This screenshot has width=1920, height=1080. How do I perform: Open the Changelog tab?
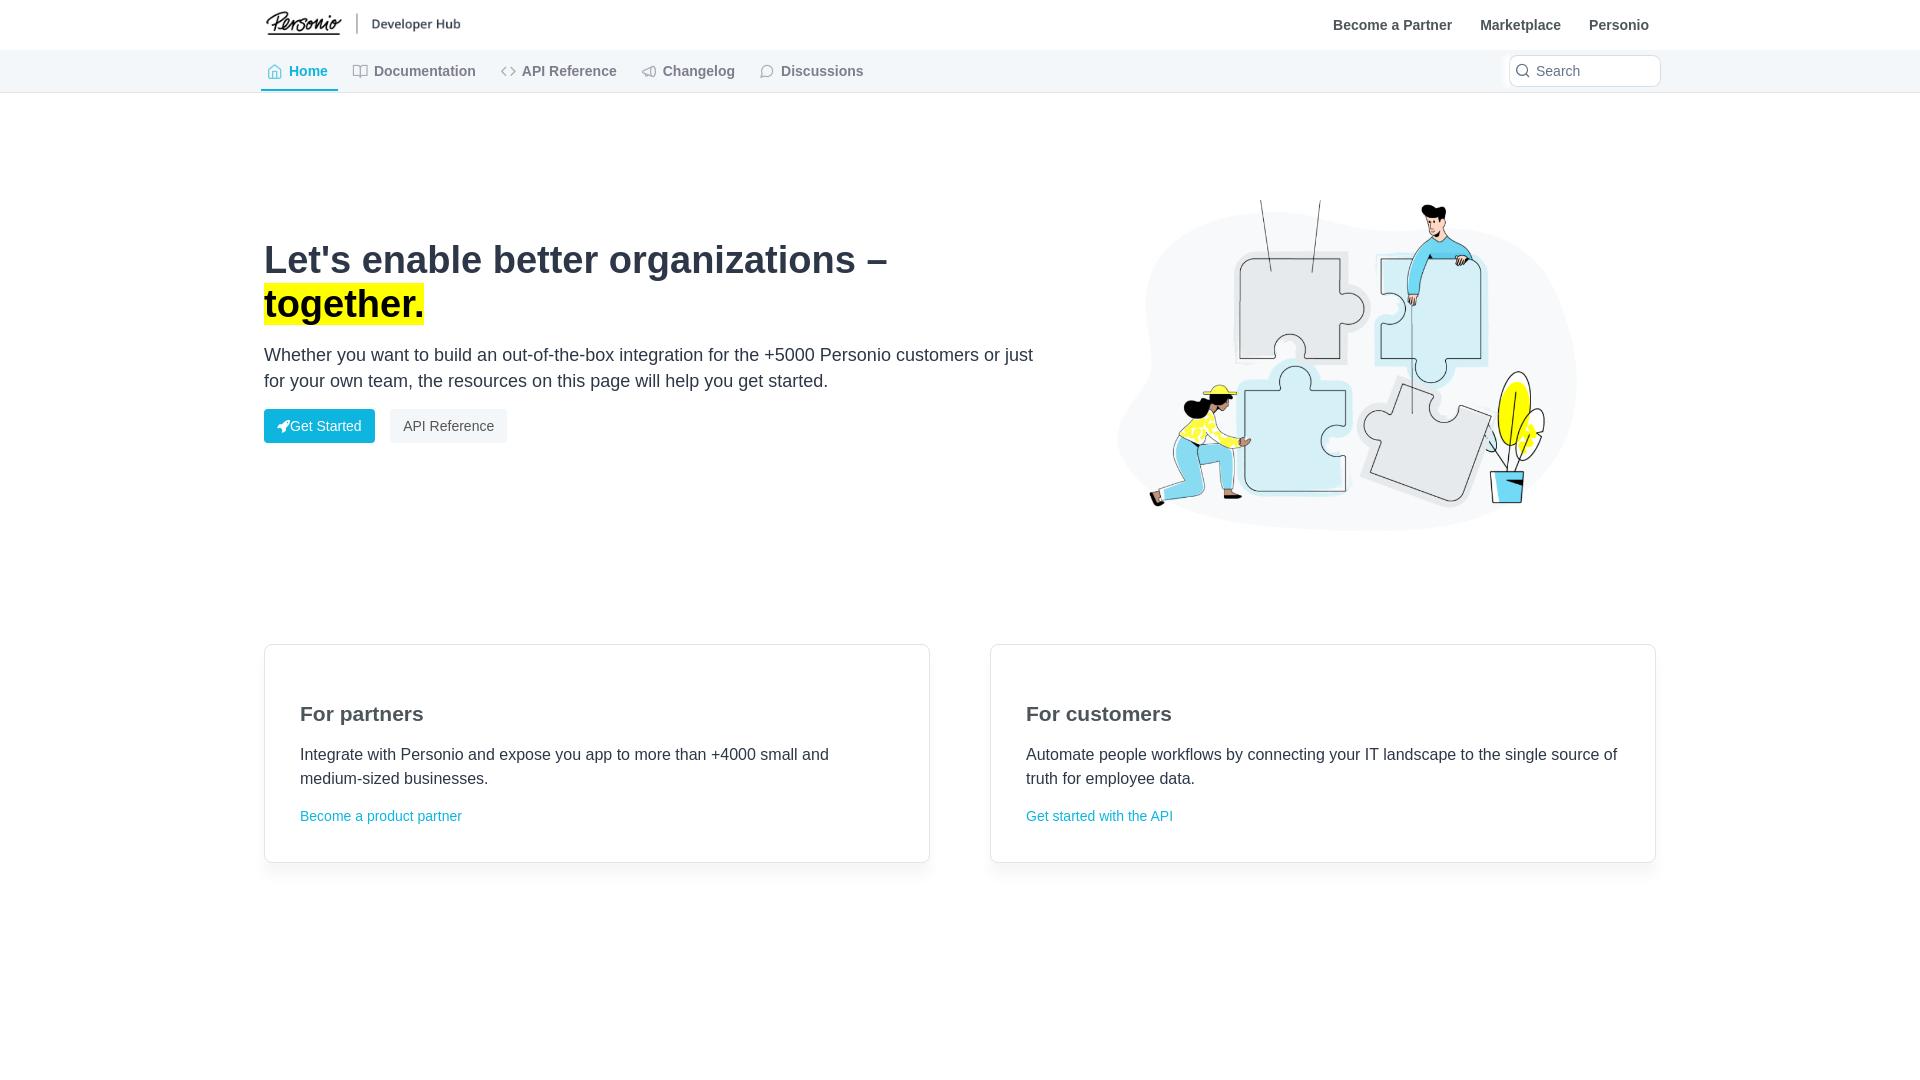688,71
